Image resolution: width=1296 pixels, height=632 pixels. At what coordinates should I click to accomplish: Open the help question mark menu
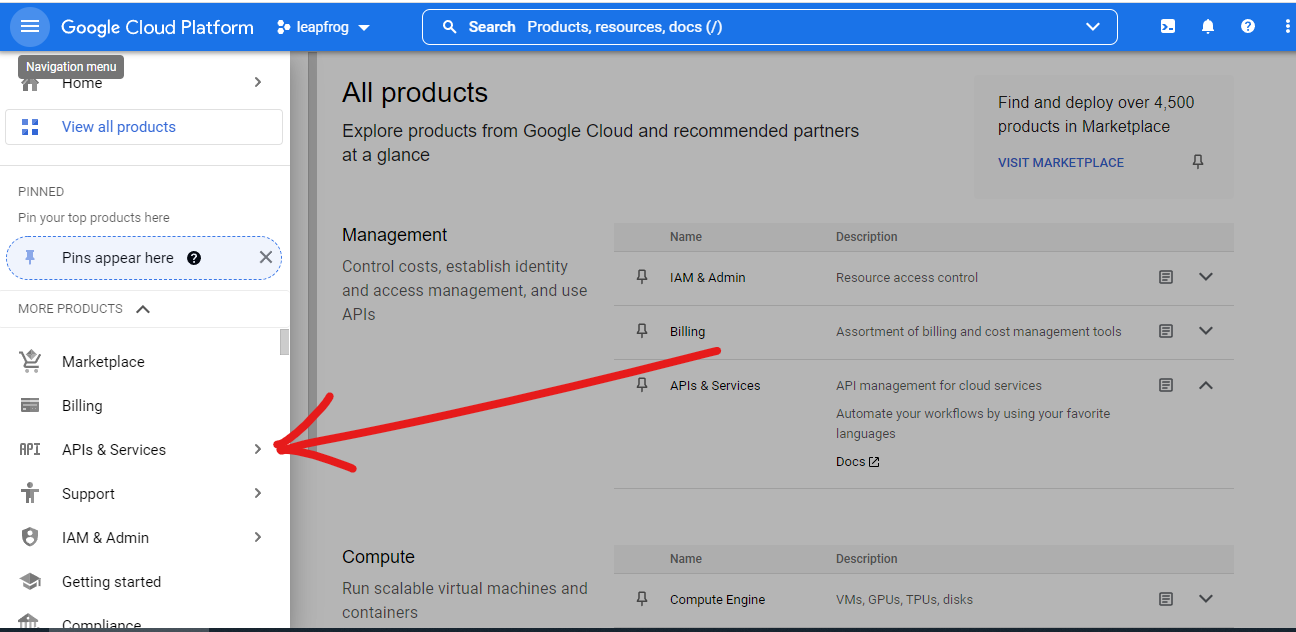(x=1248, y=27)
